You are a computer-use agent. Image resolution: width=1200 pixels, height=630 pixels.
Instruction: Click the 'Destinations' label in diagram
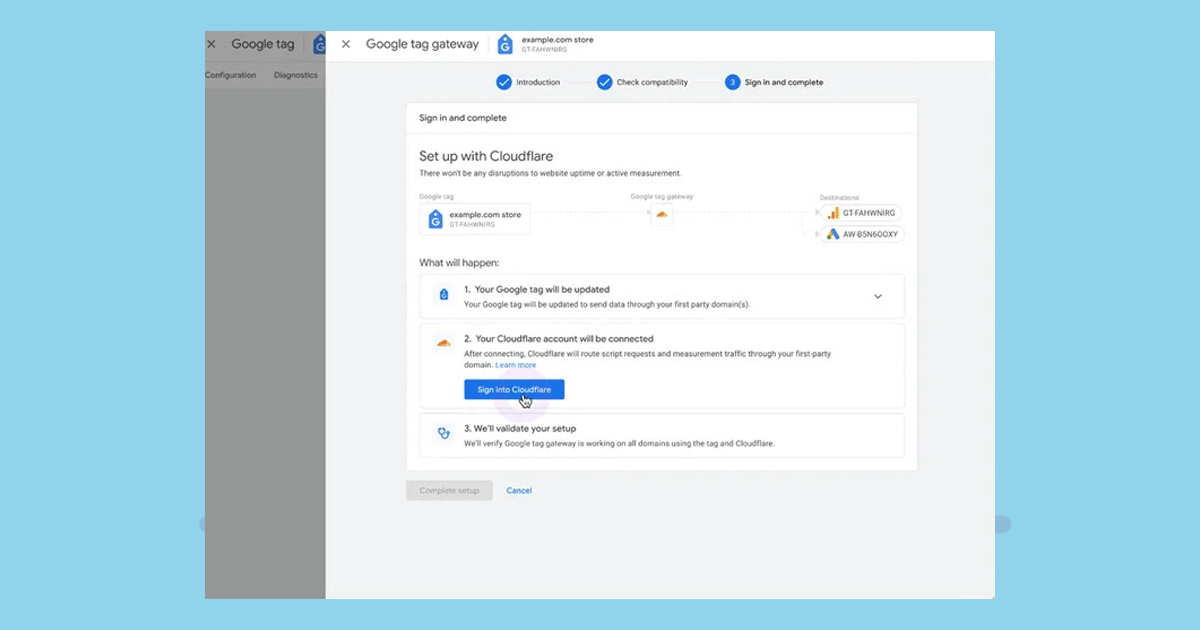[x=839, y=198]
